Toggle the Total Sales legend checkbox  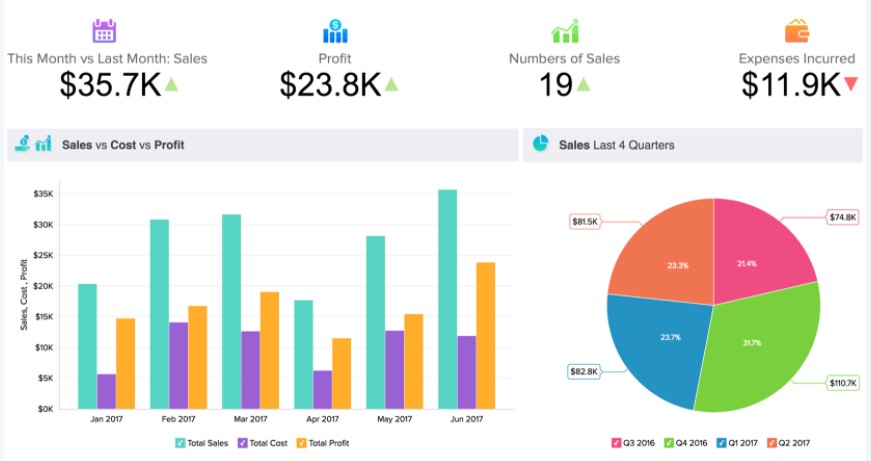(180, 442)
